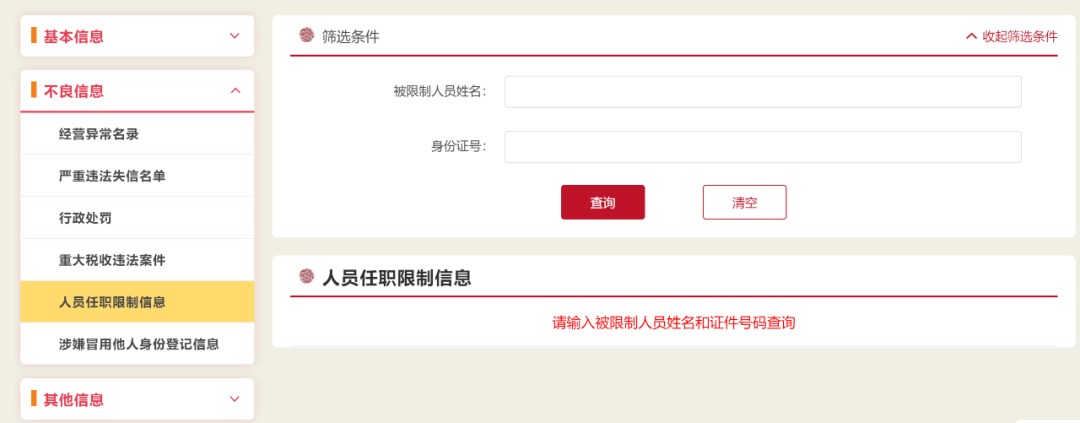Expand the 基本信息 section chevron
Screen dimensions: 1080x423
(x=235, y=36)
